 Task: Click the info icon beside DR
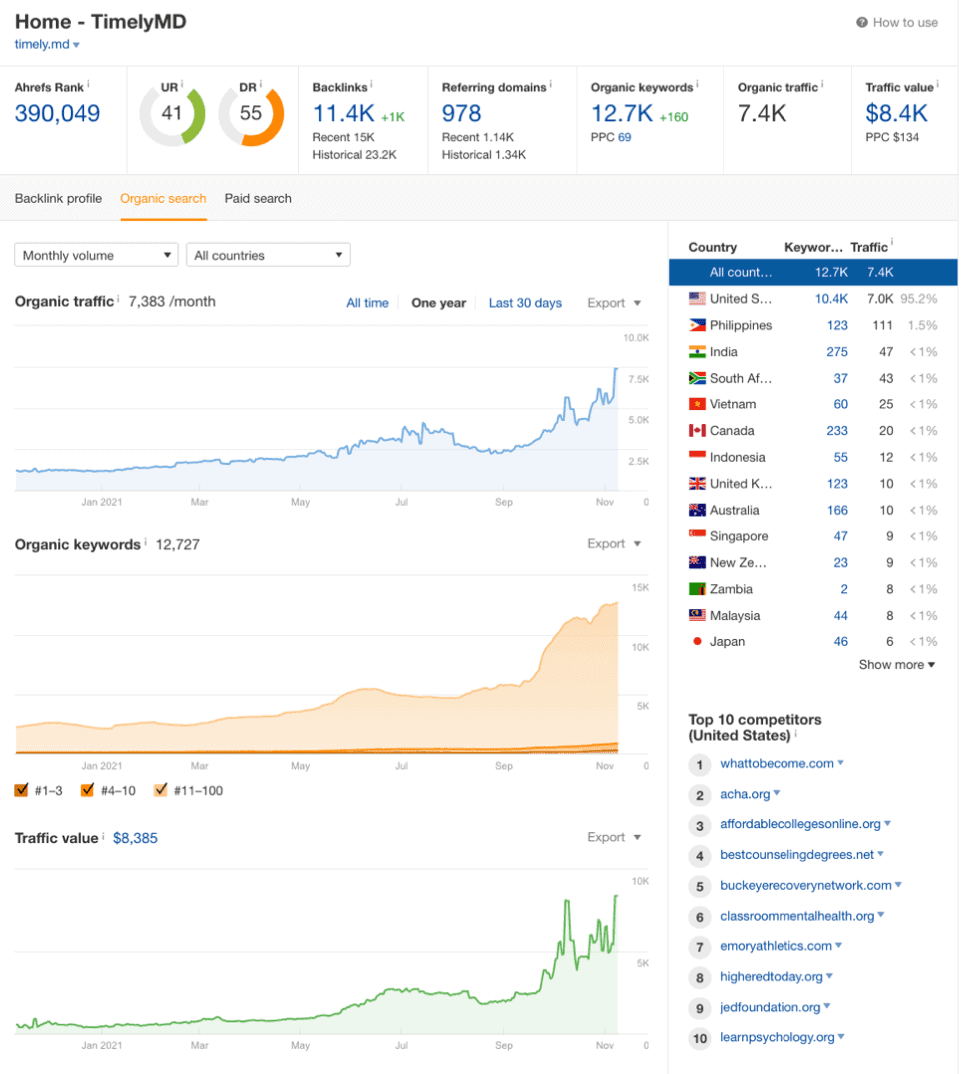pos(261,84)
